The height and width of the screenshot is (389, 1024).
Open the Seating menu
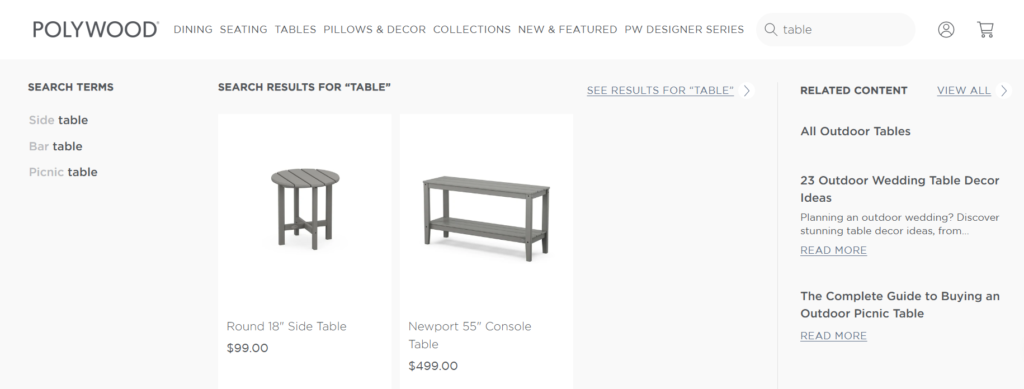(x=244, y=29)
